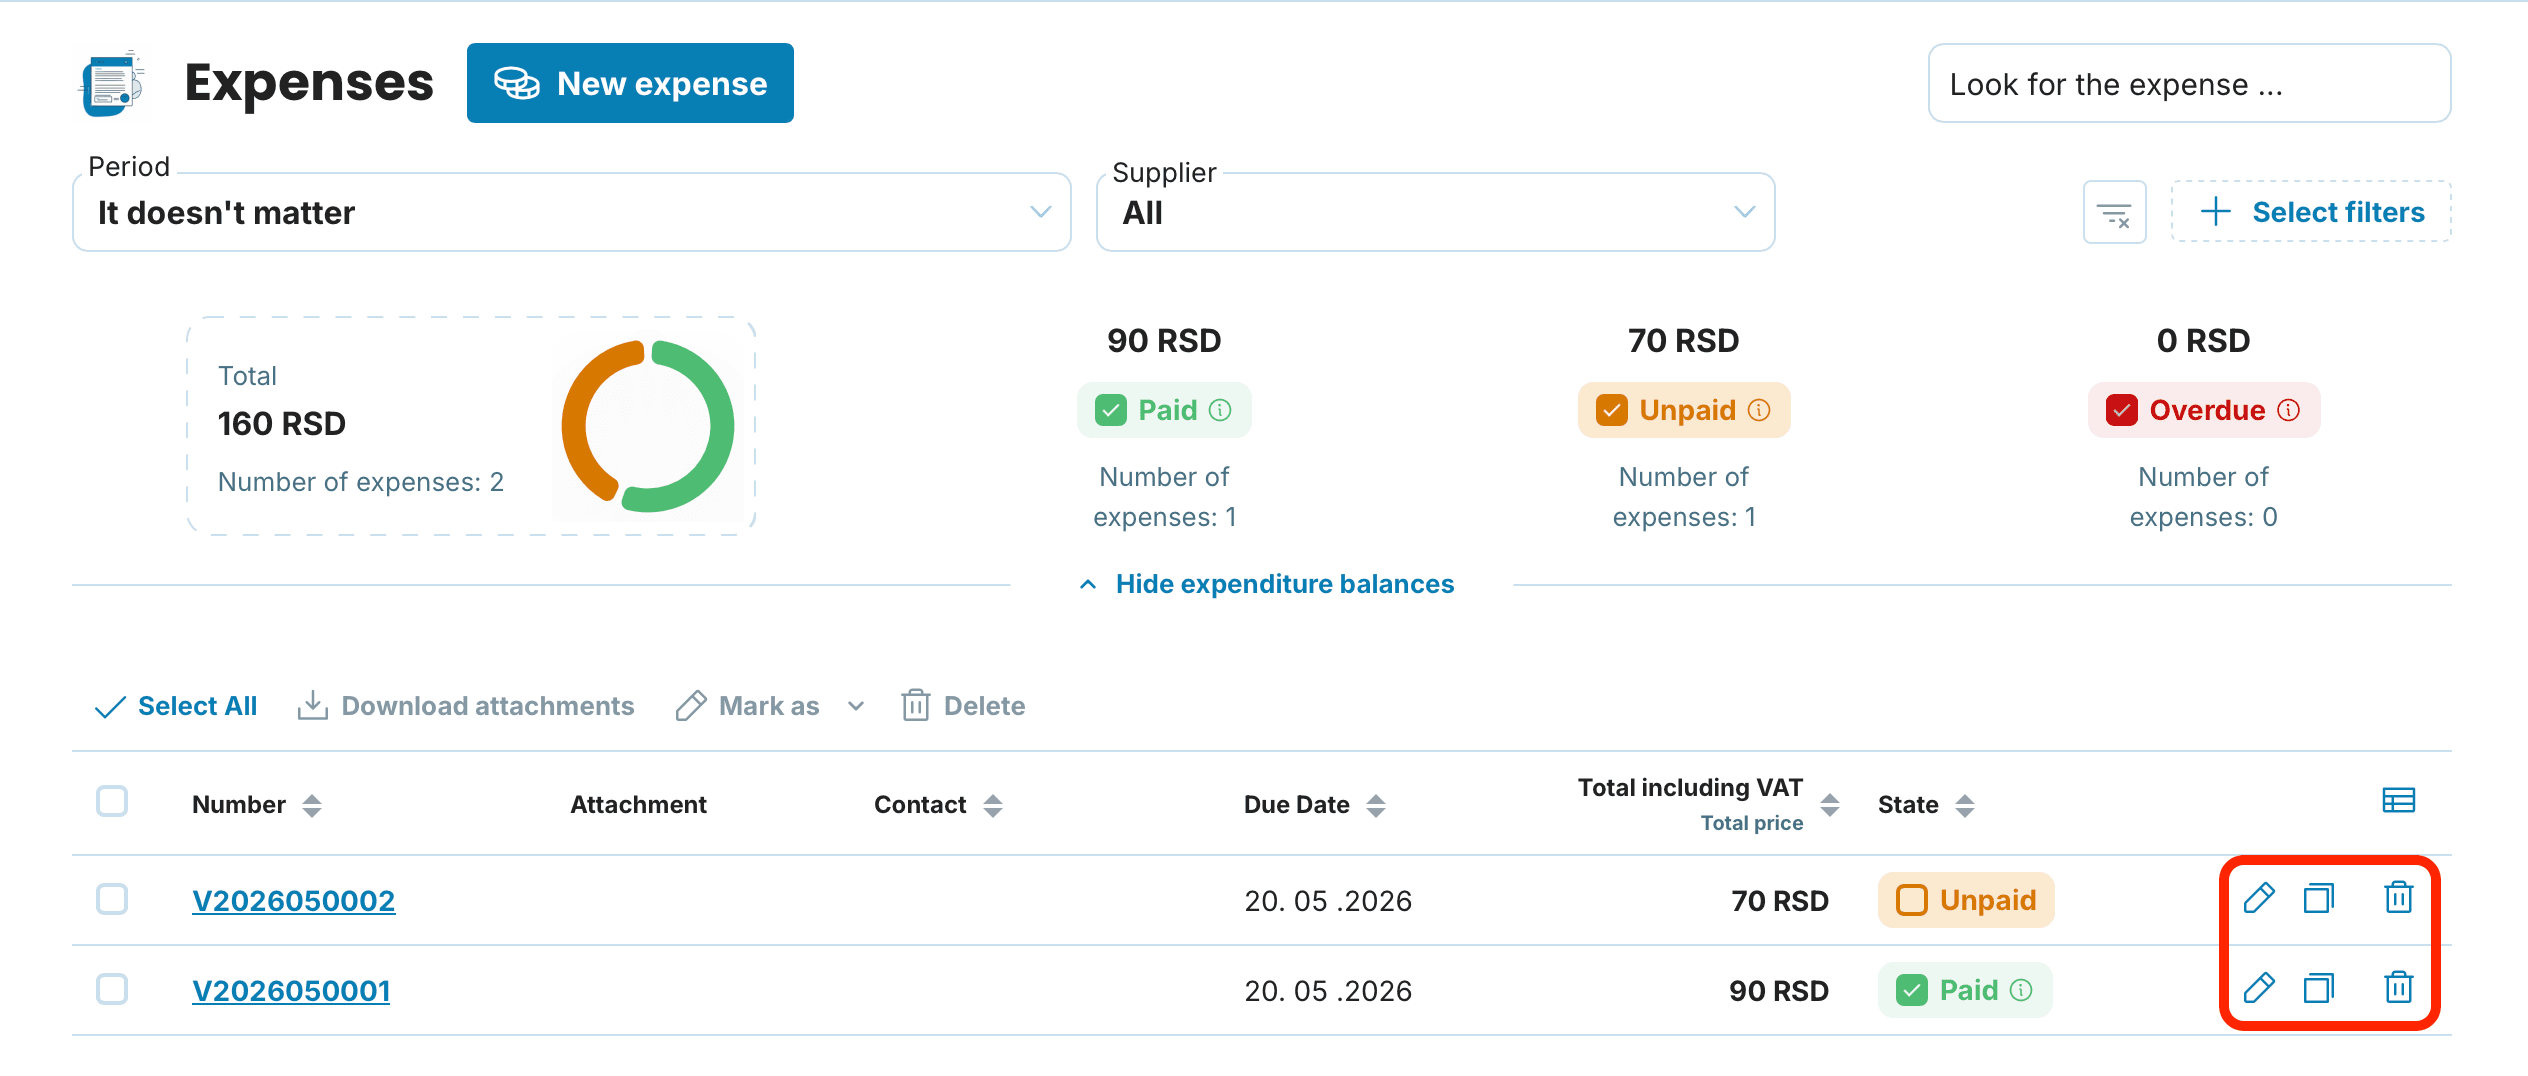The image size is (2528, 1076).
Task: Toggle the Overdue summary filter badge
Action: pos(2204,410)
